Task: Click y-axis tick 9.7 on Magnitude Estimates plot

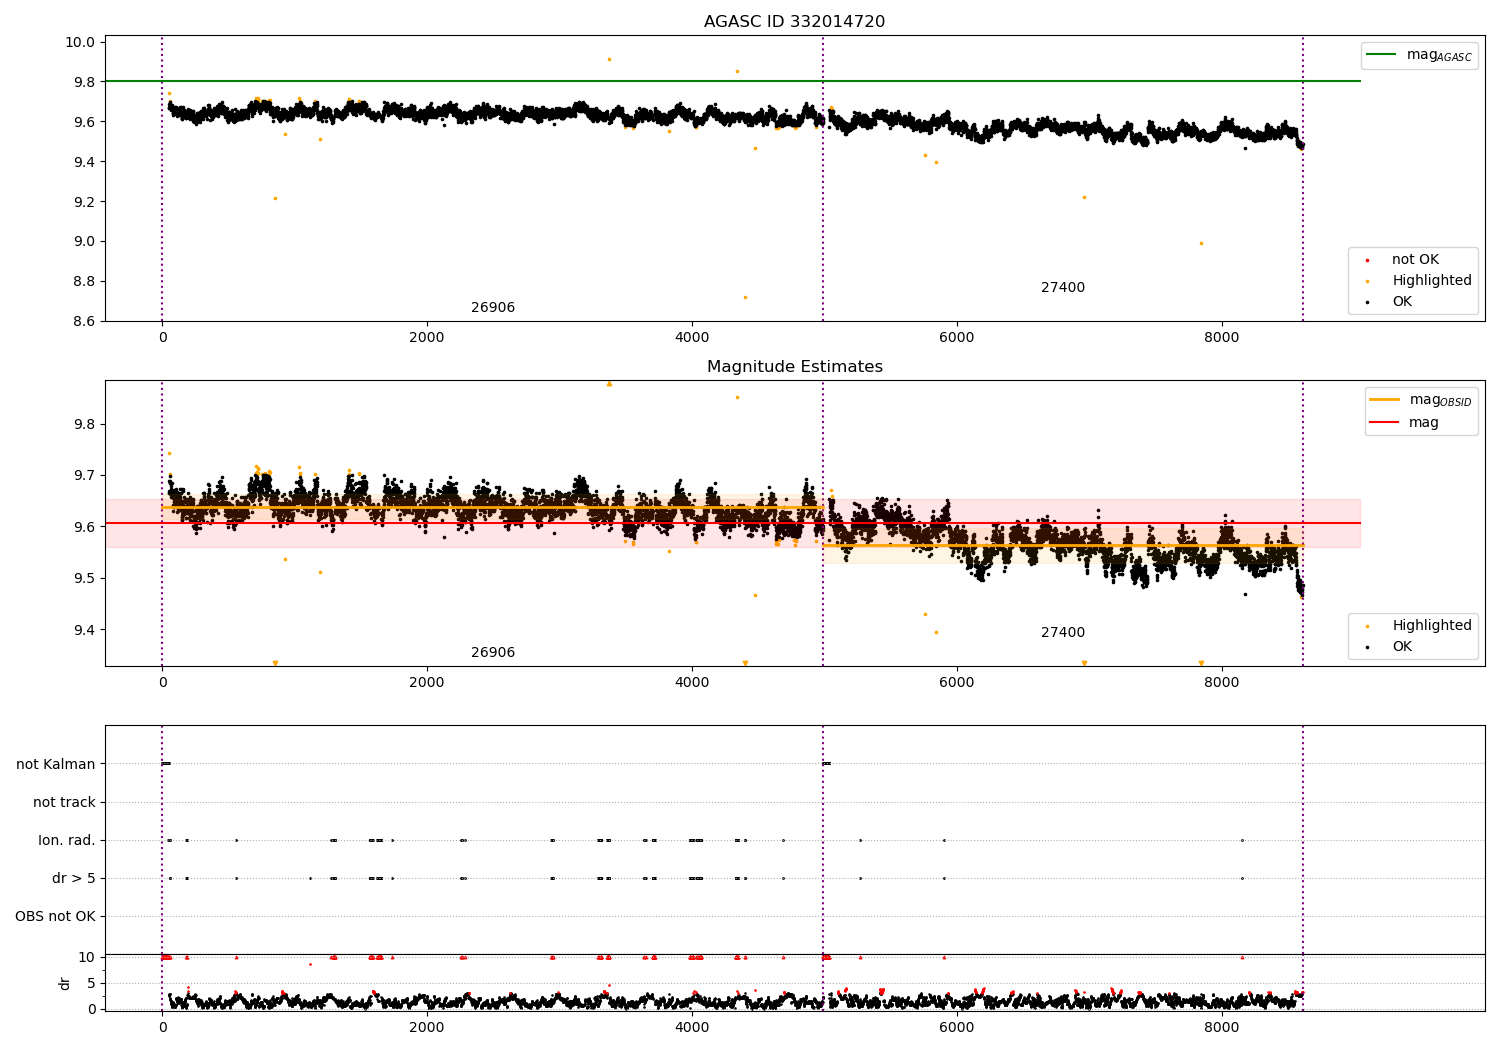Action: pos(84,476)
